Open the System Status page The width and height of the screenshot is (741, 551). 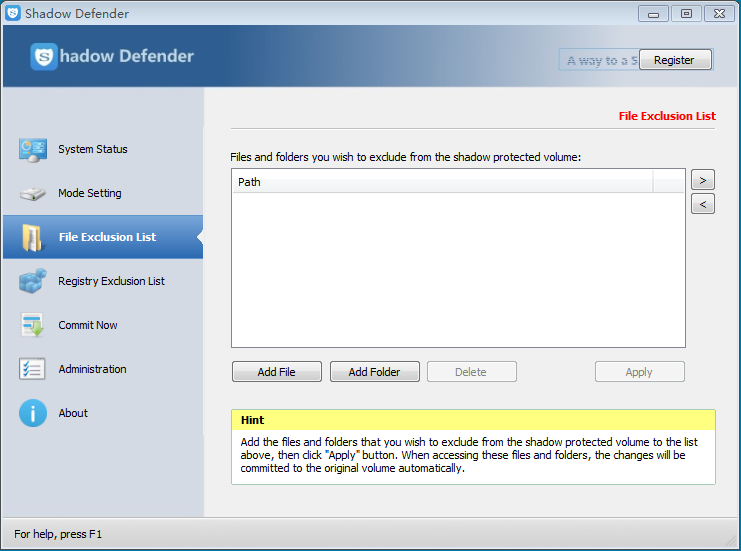click(x=93, y=150)
